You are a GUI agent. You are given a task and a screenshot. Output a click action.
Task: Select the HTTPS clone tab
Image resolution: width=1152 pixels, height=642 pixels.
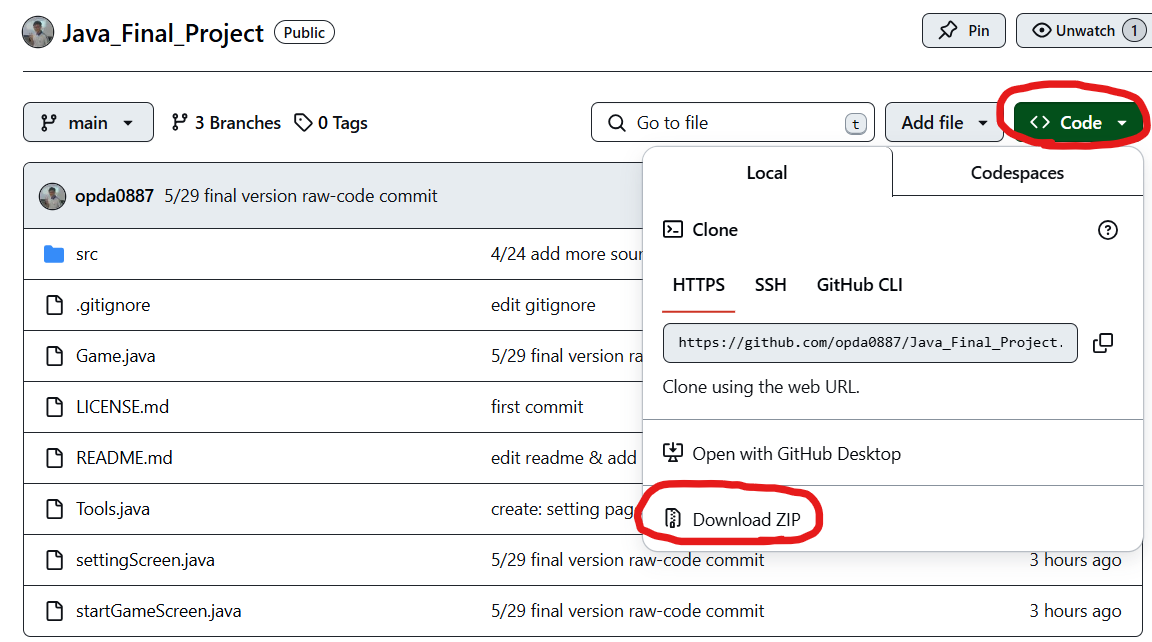699,285
